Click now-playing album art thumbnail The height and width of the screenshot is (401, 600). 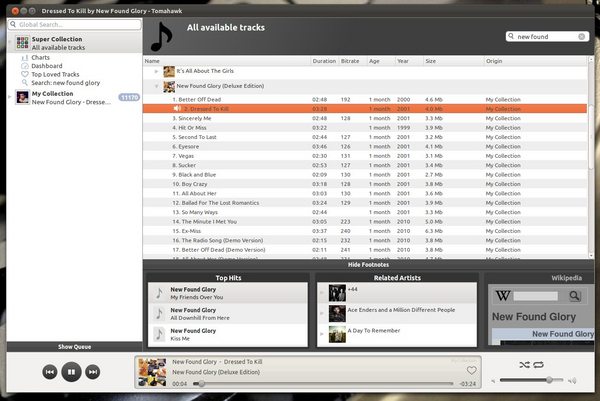(x=152, y=372)
